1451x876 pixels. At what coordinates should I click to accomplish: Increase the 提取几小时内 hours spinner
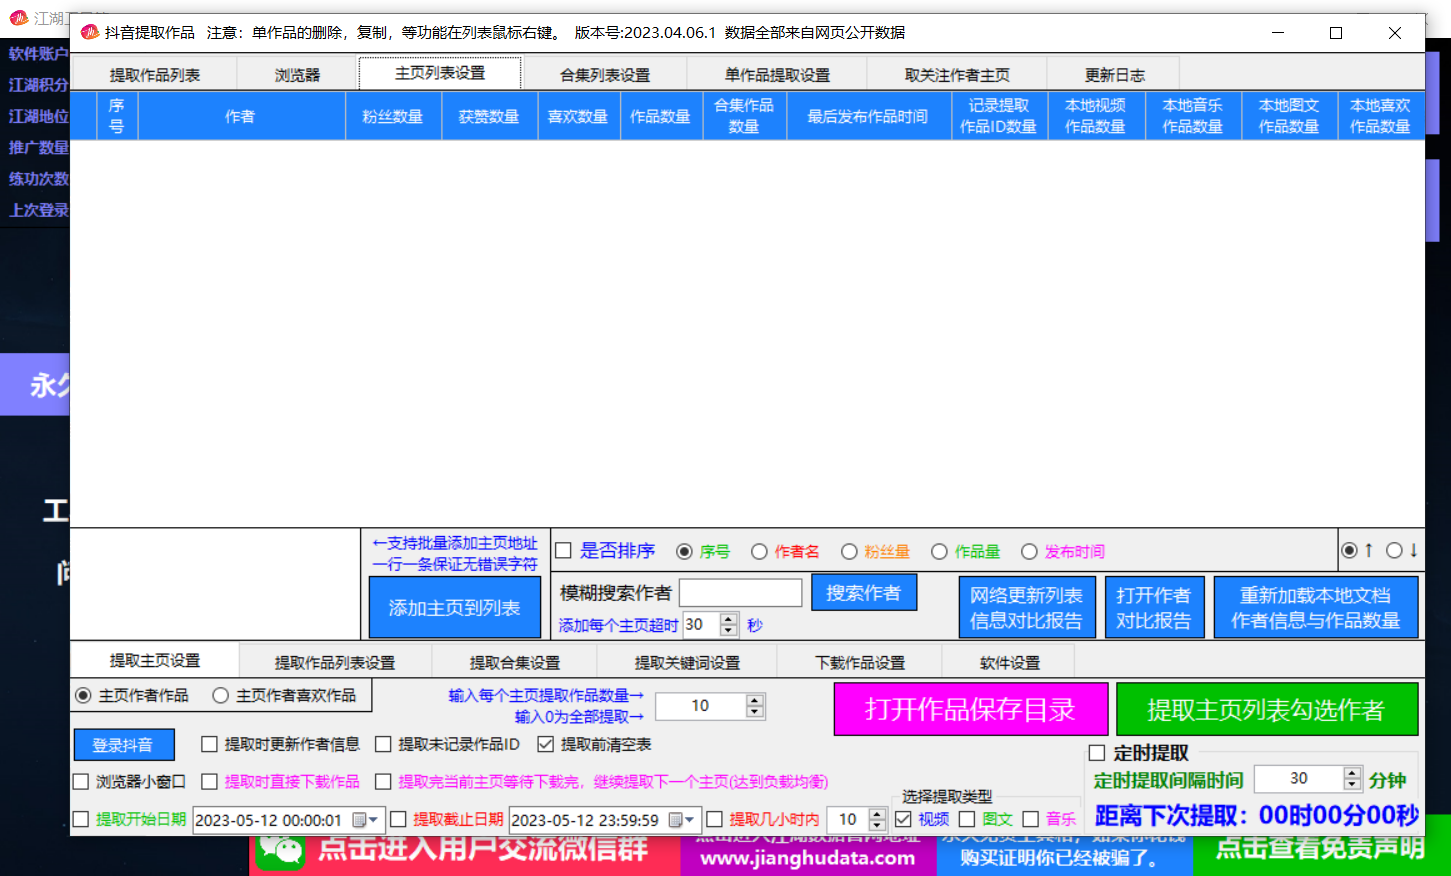tap(877, 814)
